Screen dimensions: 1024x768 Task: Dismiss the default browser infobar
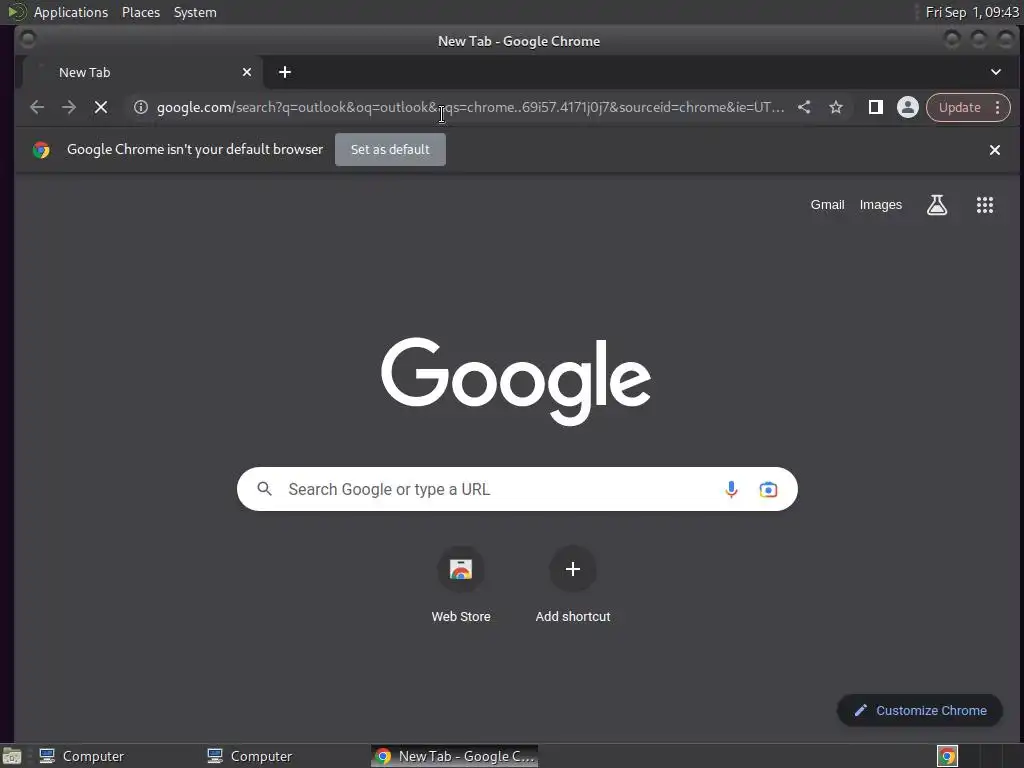pyautogui.click(x=995, y=150)
